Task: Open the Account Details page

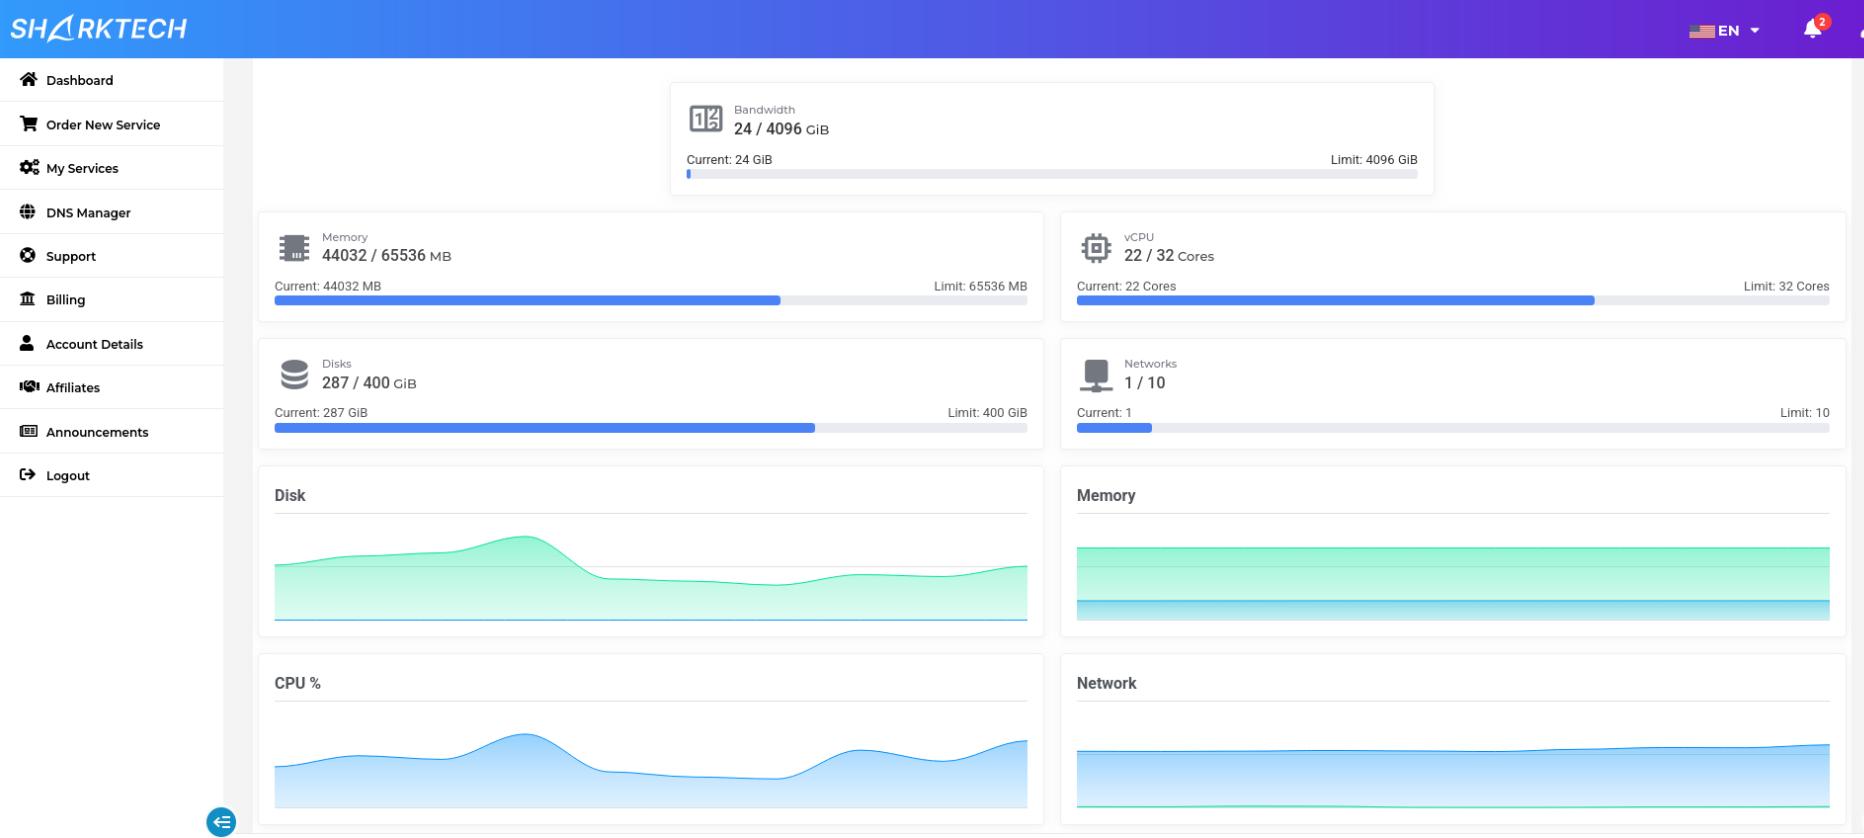Action: pyautogui.click(x=94, y=344)
